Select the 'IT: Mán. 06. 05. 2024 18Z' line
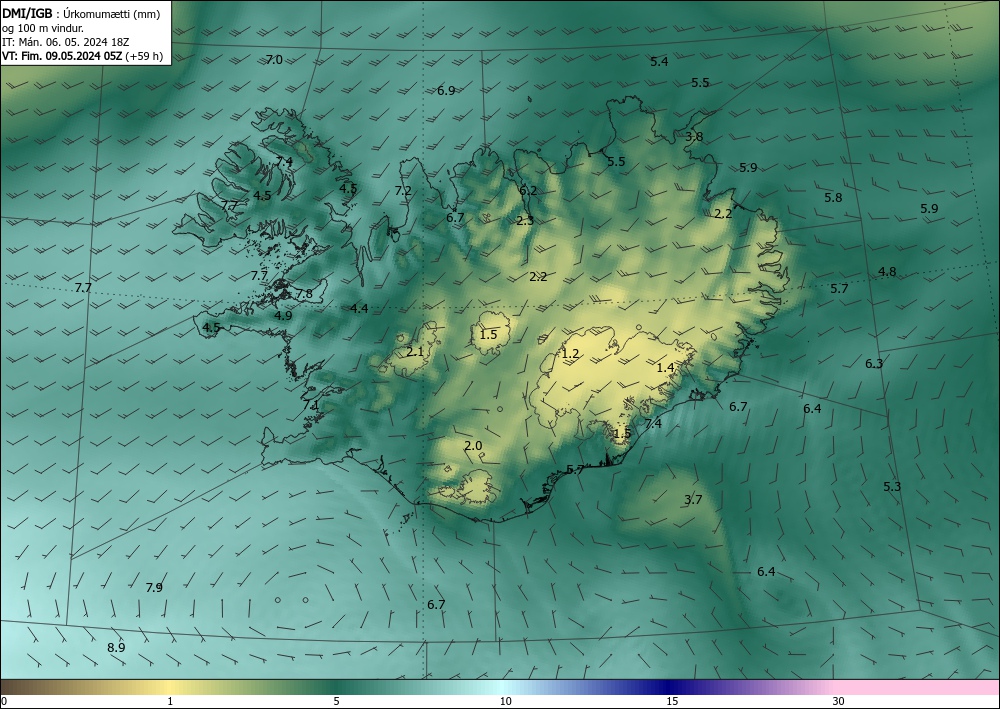The height and width of the screenshot is (709, 1000). (x=66, y=42)
